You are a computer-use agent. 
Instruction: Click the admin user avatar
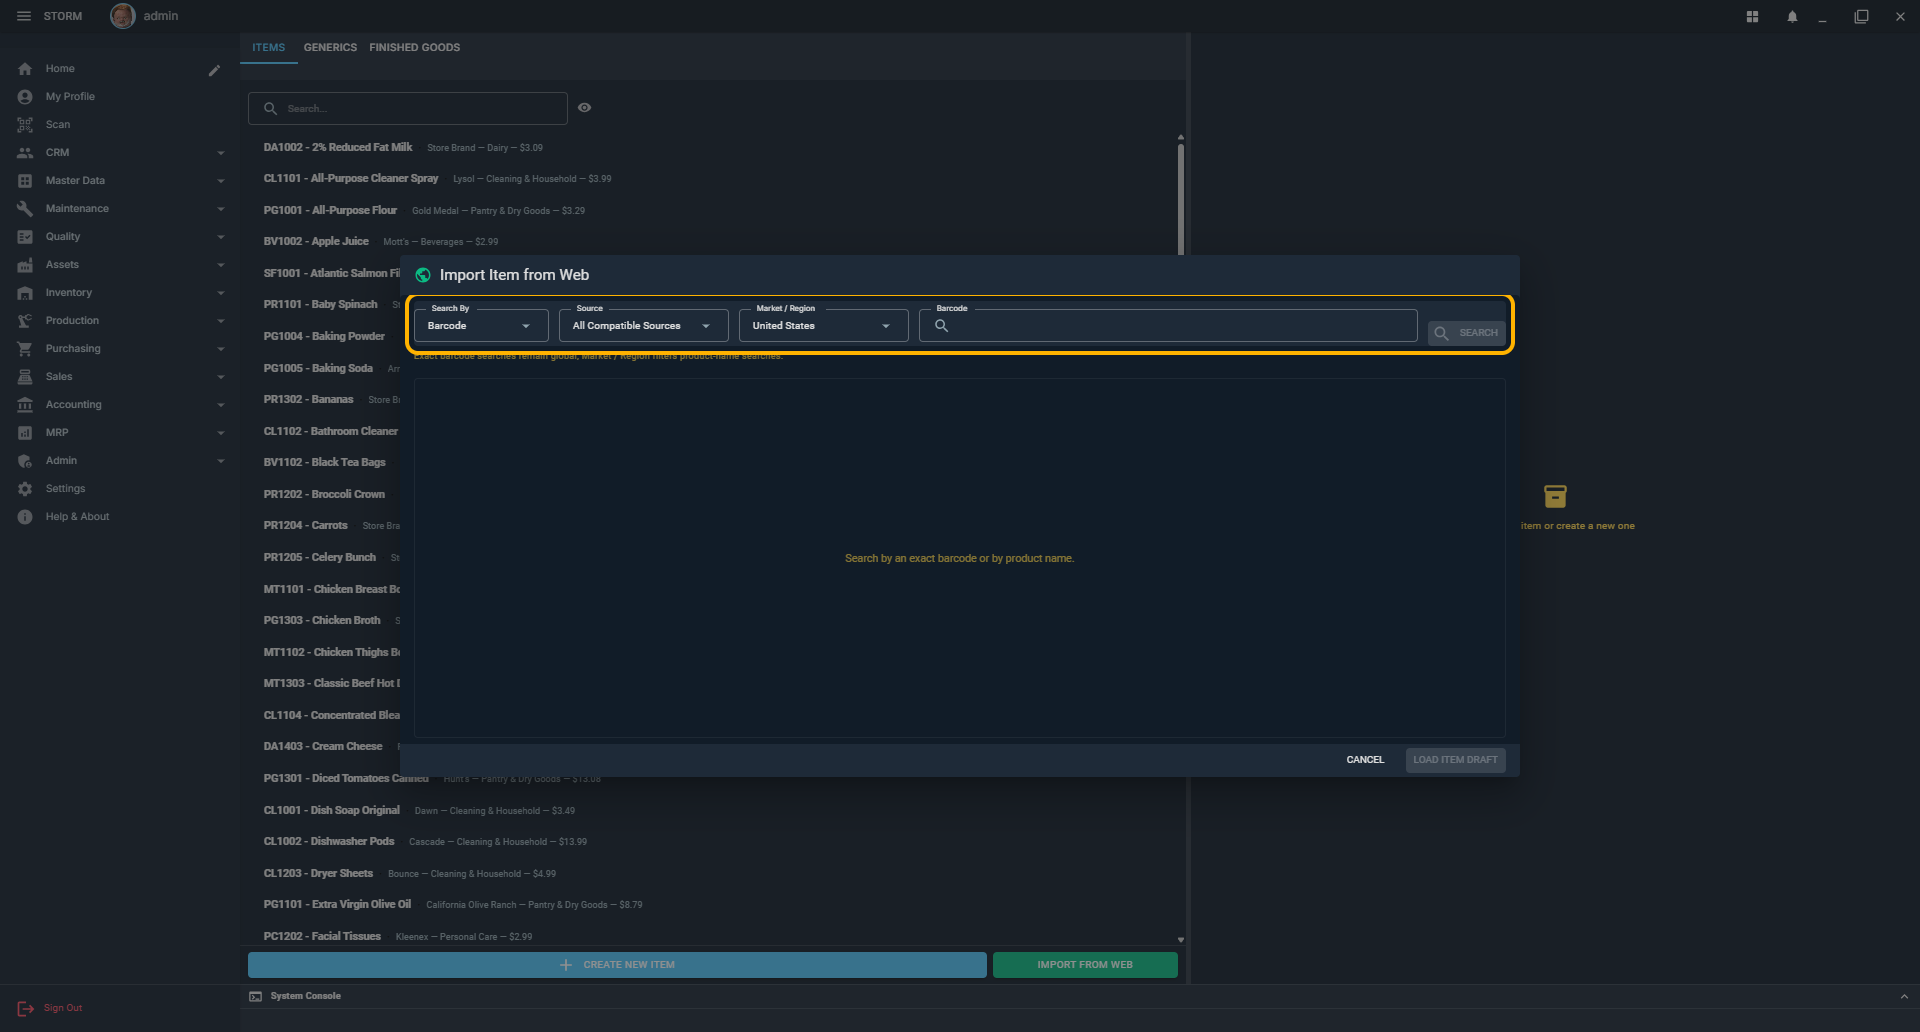pos(122,16)
